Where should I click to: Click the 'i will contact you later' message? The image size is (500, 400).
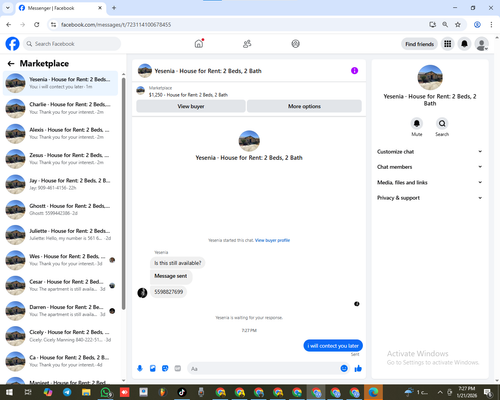click(333, 346)
